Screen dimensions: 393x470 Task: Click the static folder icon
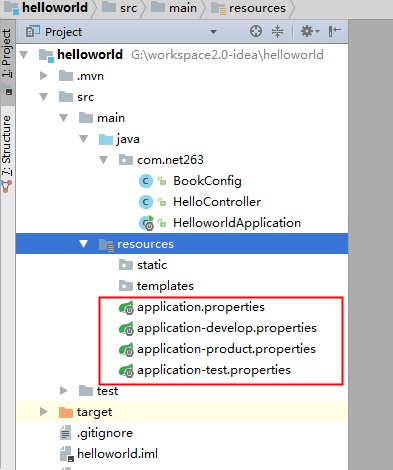pyautogui.click(x=126, y=265)
